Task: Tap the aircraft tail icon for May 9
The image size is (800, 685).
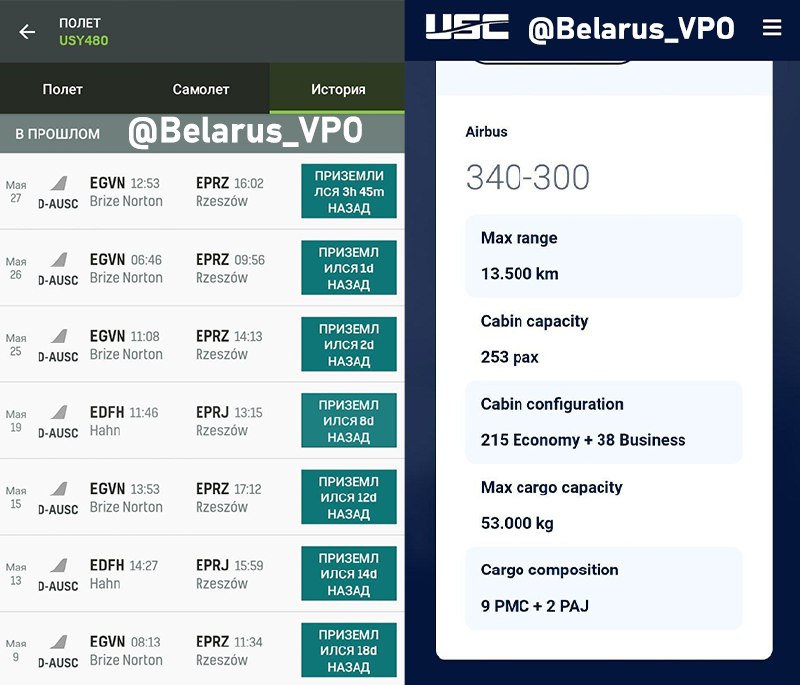Action: click(x=58, y=642)
